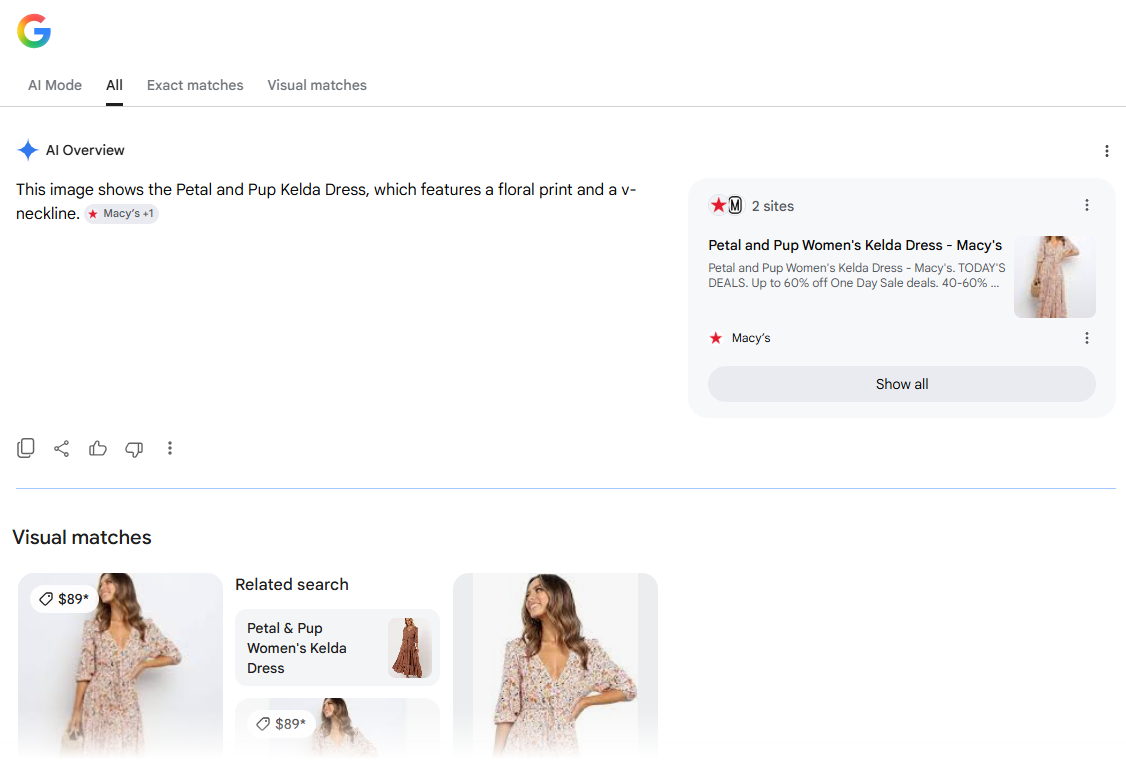This screenshot has width=1126, height=764.
Task: Open the Visual matches tab
Action: click(317, 85)
